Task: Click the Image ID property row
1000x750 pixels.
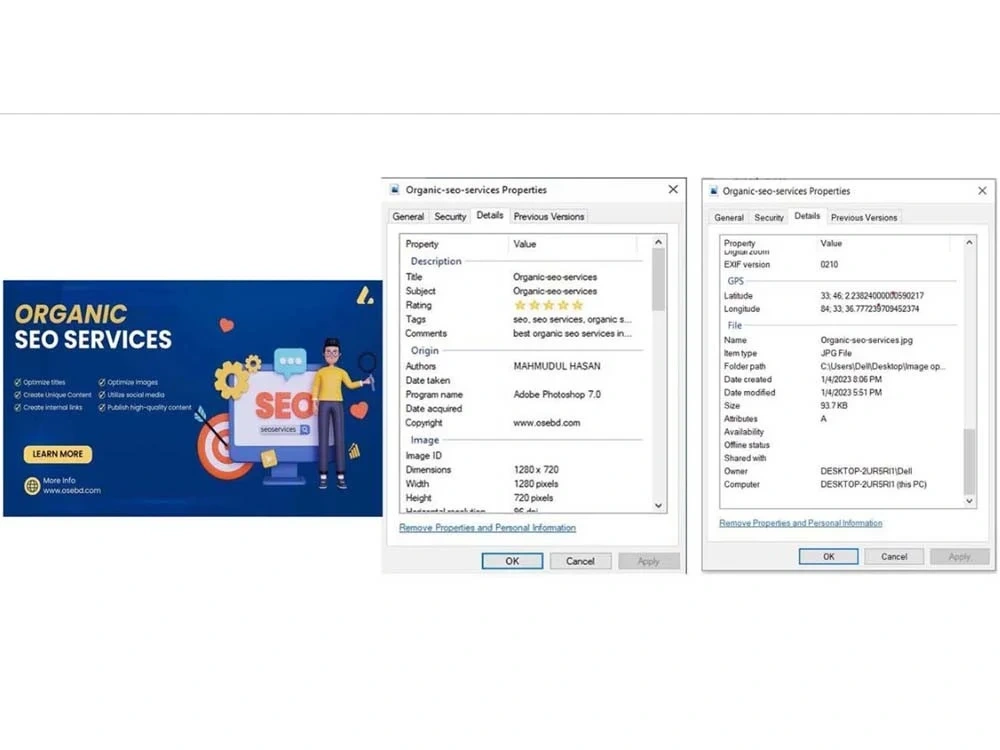Action: (522, 455)
